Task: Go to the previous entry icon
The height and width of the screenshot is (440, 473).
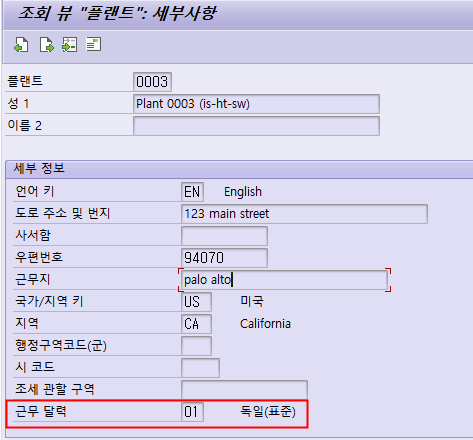Action: 21,45
